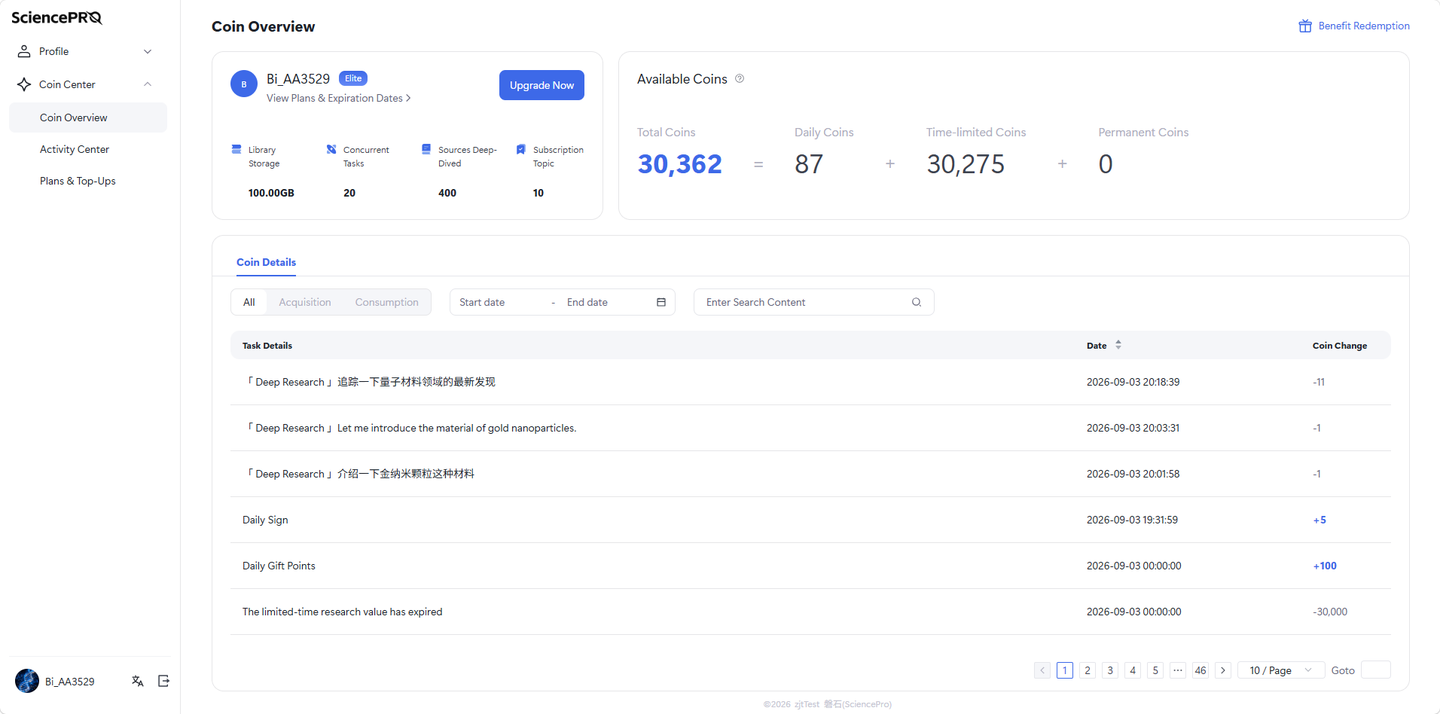Screen dimensions: 1440x714
Task: Collapse the Coin Center menu chevron
Action: pos(148,85)
